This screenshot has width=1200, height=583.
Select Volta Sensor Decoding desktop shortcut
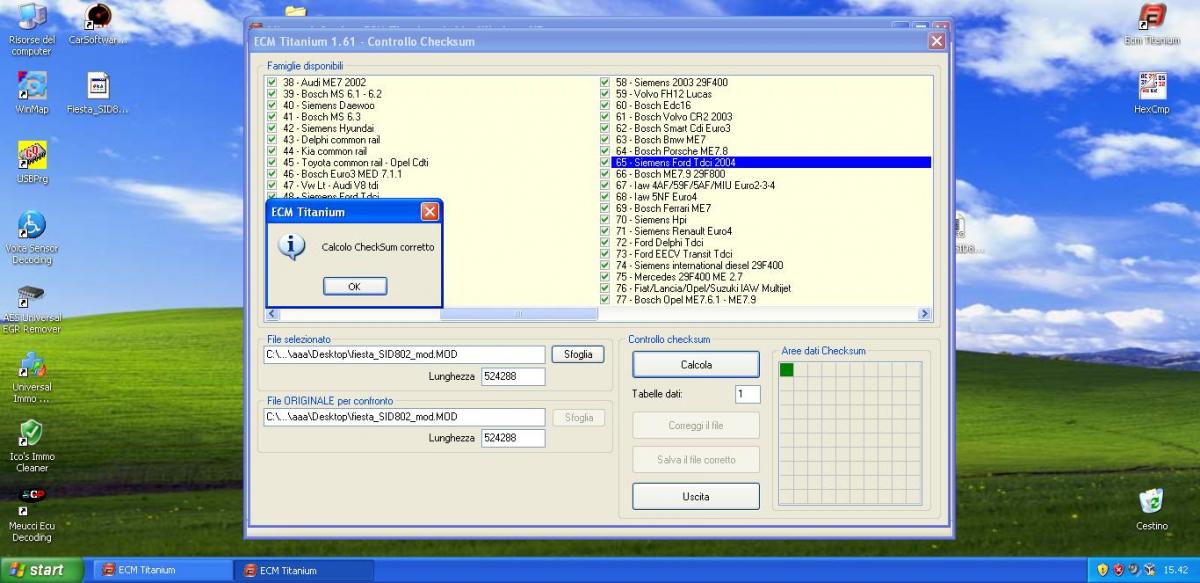pos(31,238)
